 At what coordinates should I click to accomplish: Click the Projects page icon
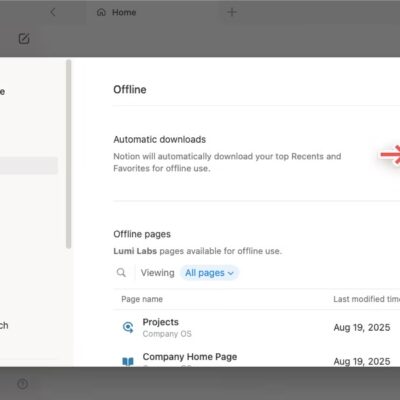[x=128, y=327]
